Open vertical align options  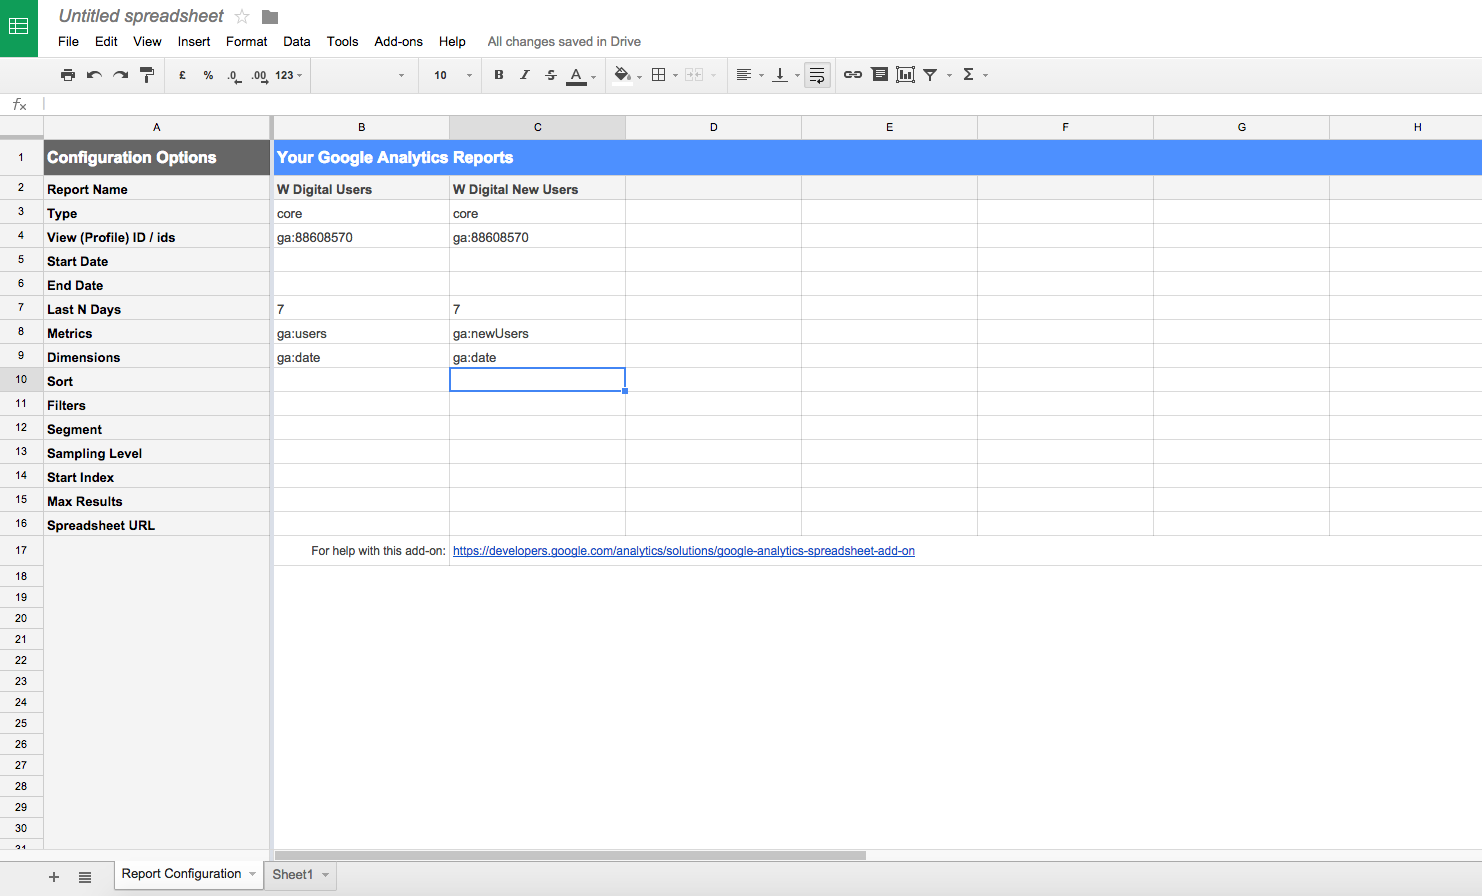pos(780,75)
